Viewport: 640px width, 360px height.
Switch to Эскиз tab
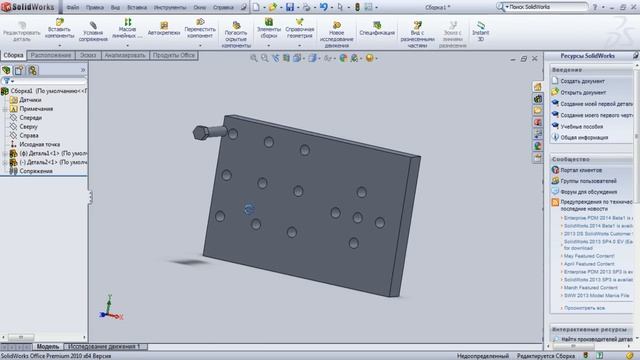[88, 55]
